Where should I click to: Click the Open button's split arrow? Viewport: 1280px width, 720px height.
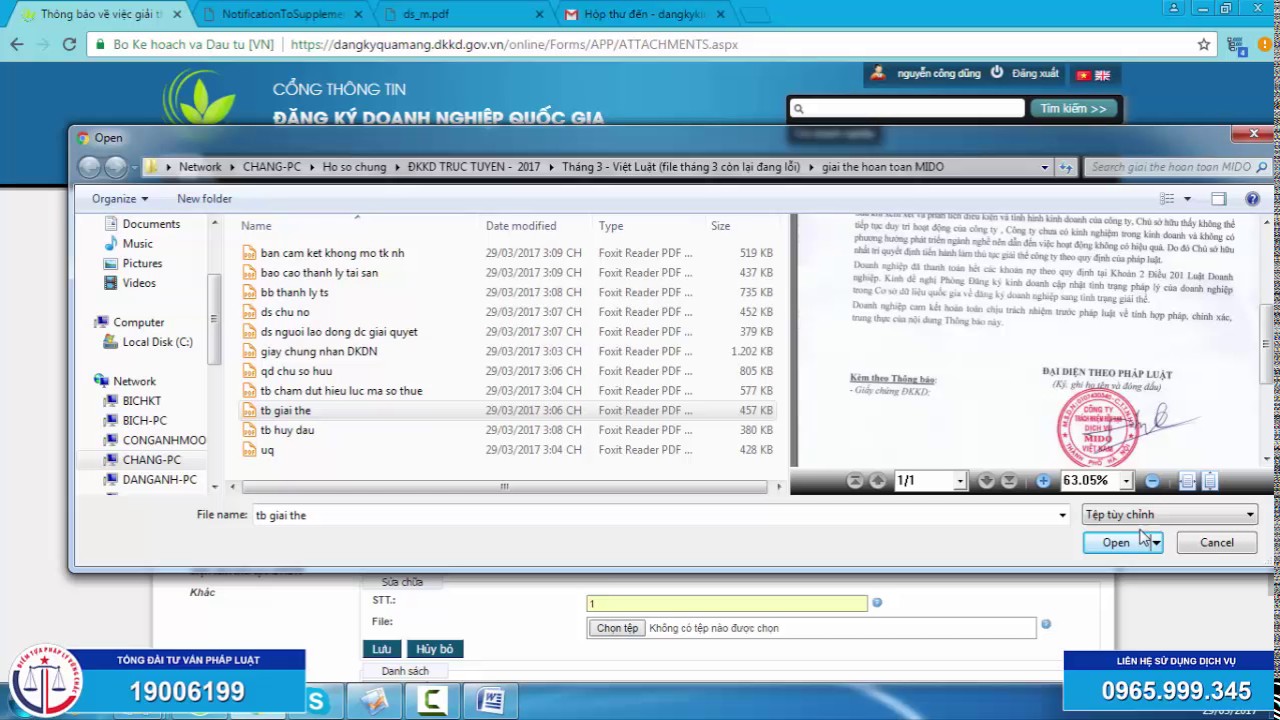click(x=1156, y=543)
